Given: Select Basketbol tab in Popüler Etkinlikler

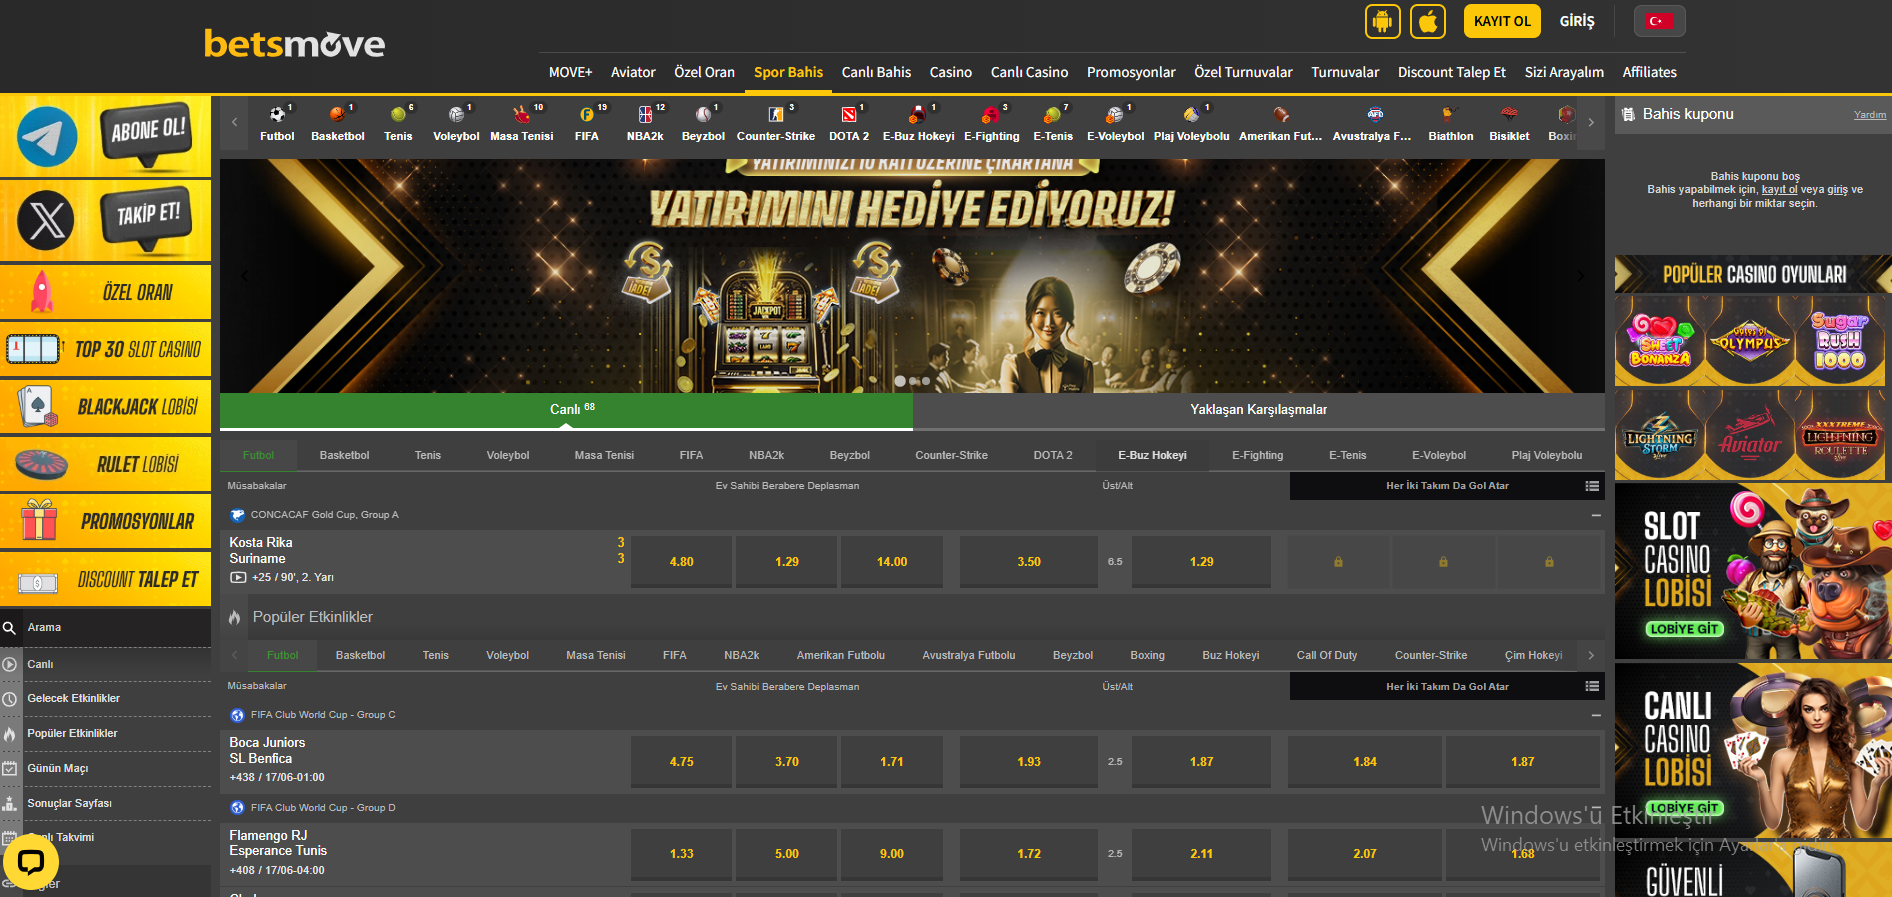Looking at the screenshot, I should click(360, 655).
